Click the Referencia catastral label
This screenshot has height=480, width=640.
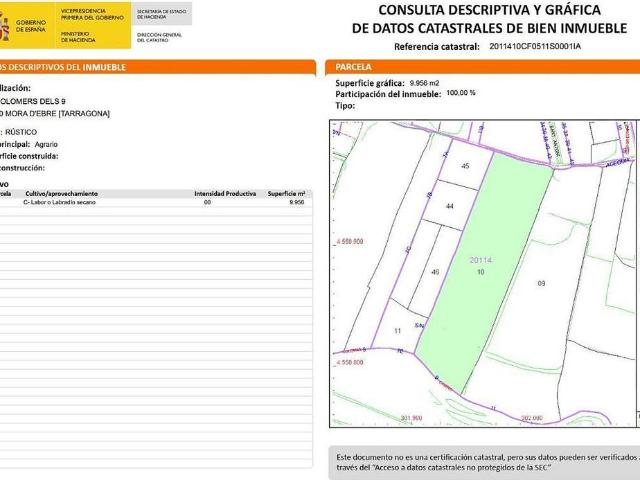click(437, 47)
